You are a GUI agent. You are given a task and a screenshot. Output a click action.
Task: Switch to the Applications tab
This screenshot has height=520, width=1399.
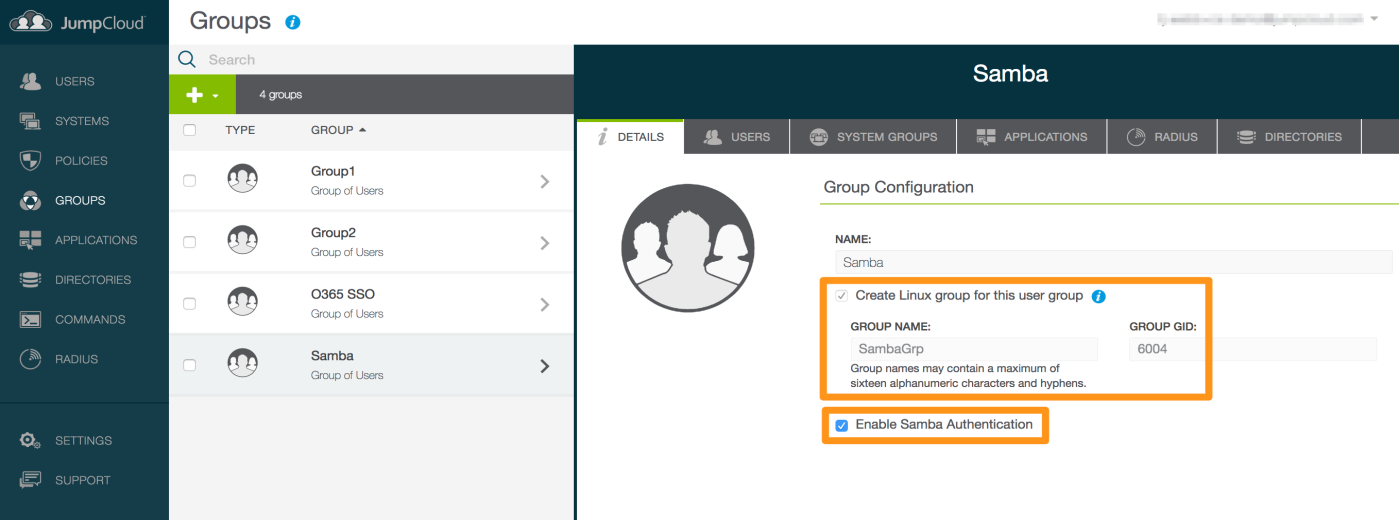1031,137
